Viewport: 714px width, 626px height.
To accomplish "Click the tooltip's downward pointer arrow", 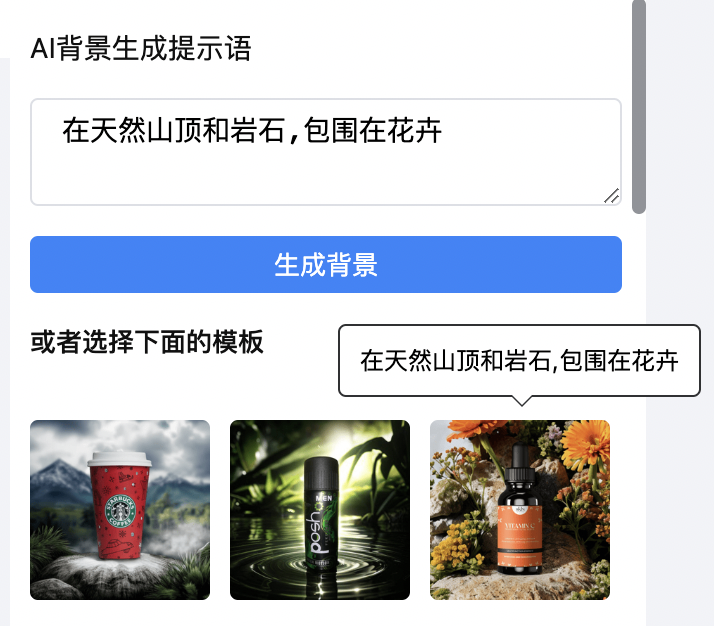I will pyautogui.click(x=522, y=401).
